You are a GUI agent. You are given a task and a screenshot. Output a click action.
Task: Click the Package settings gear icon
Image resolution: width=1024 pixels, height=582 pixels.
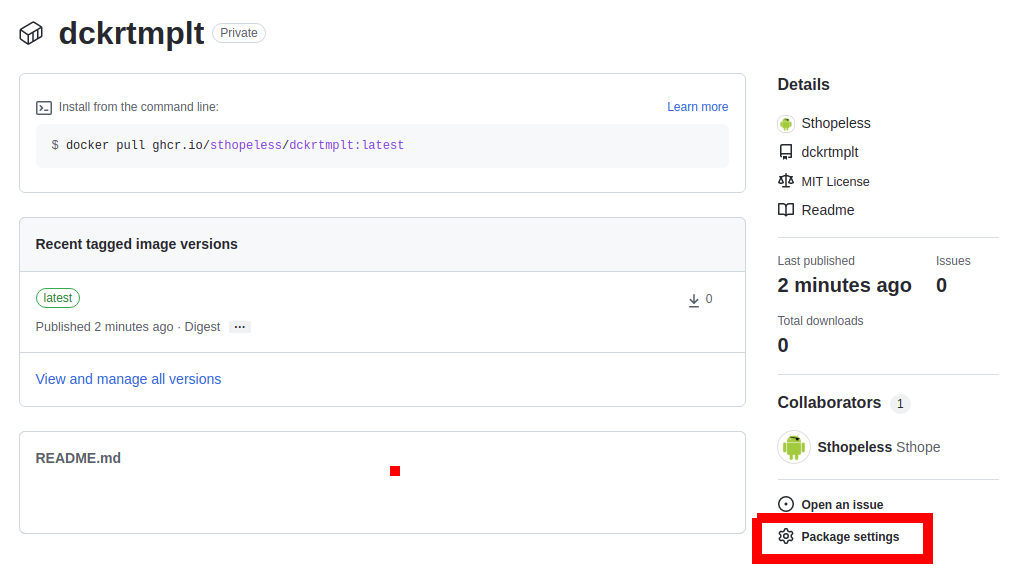tap(785, 537)
